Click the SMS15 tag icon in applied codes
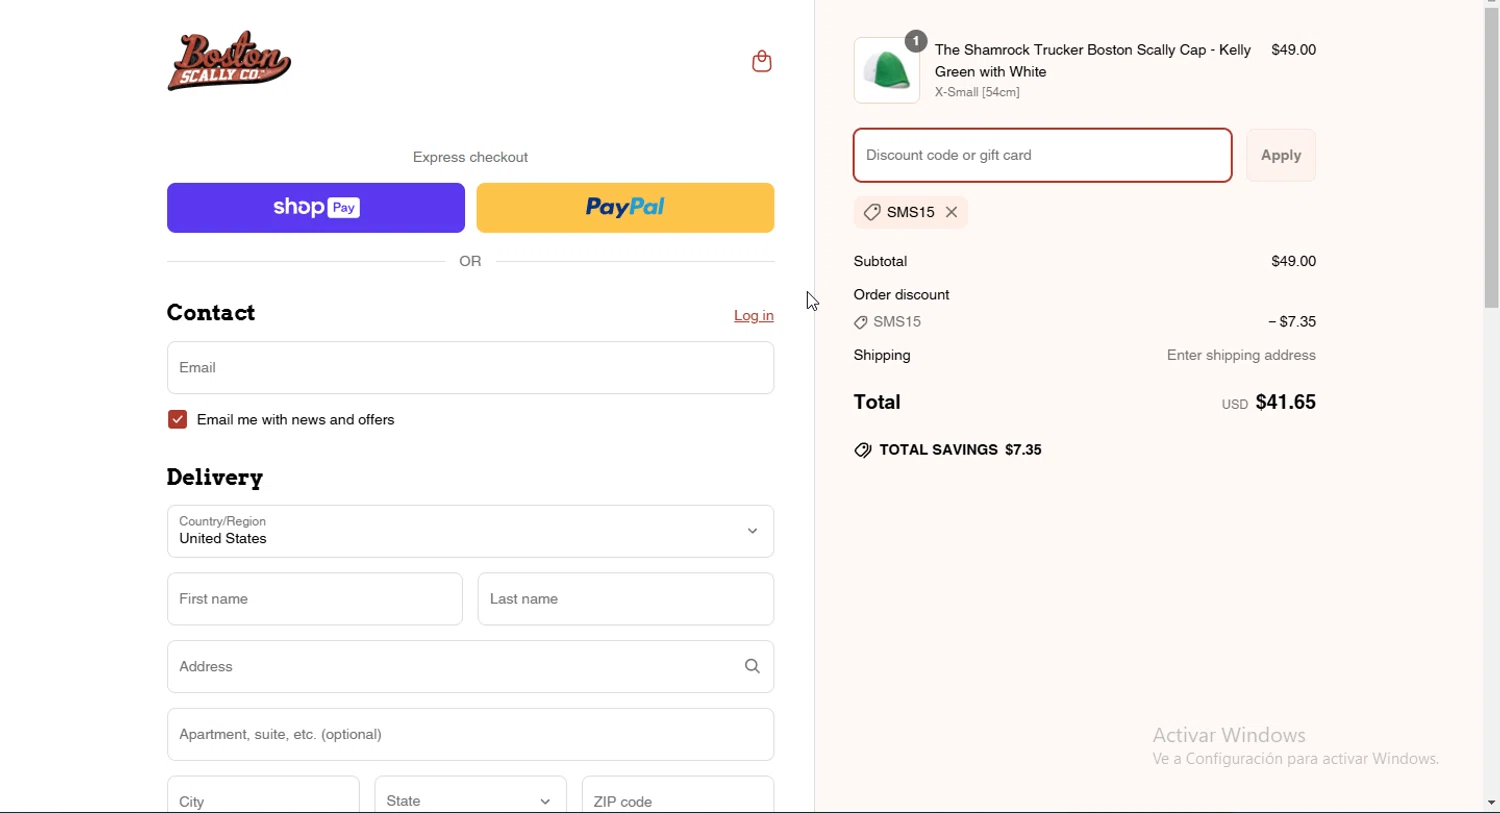The width and height of the screenshot is (1500, 813). [x=872, y=212]
